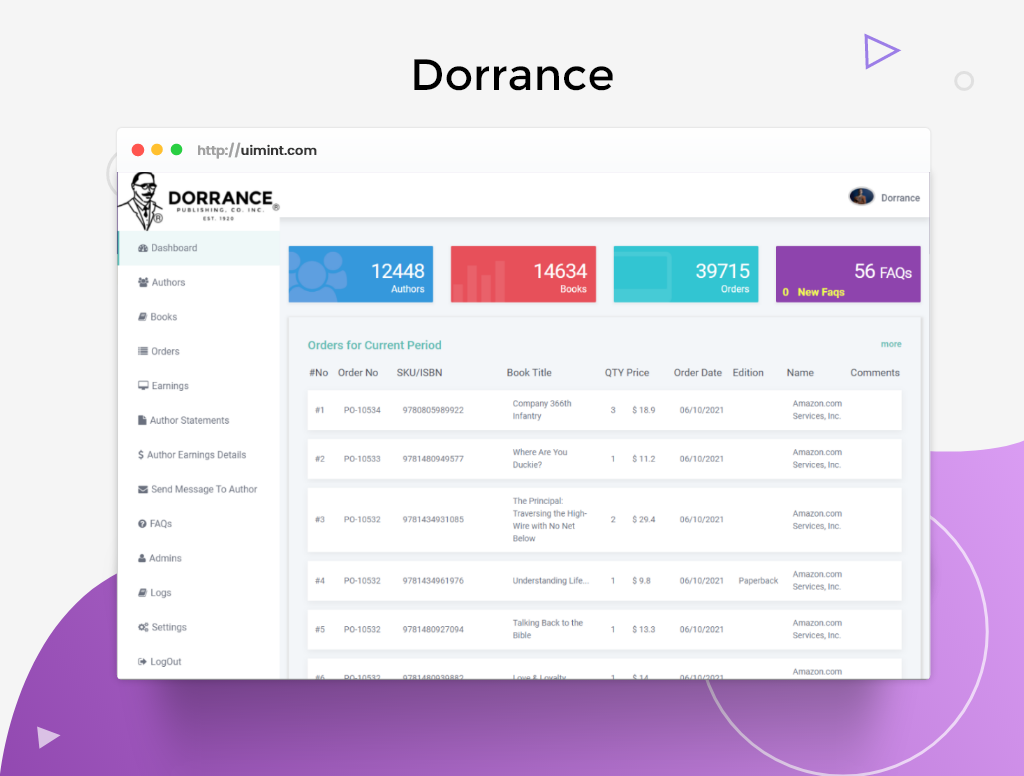
Task: Open the FAQs menu item
Action: 160,524
